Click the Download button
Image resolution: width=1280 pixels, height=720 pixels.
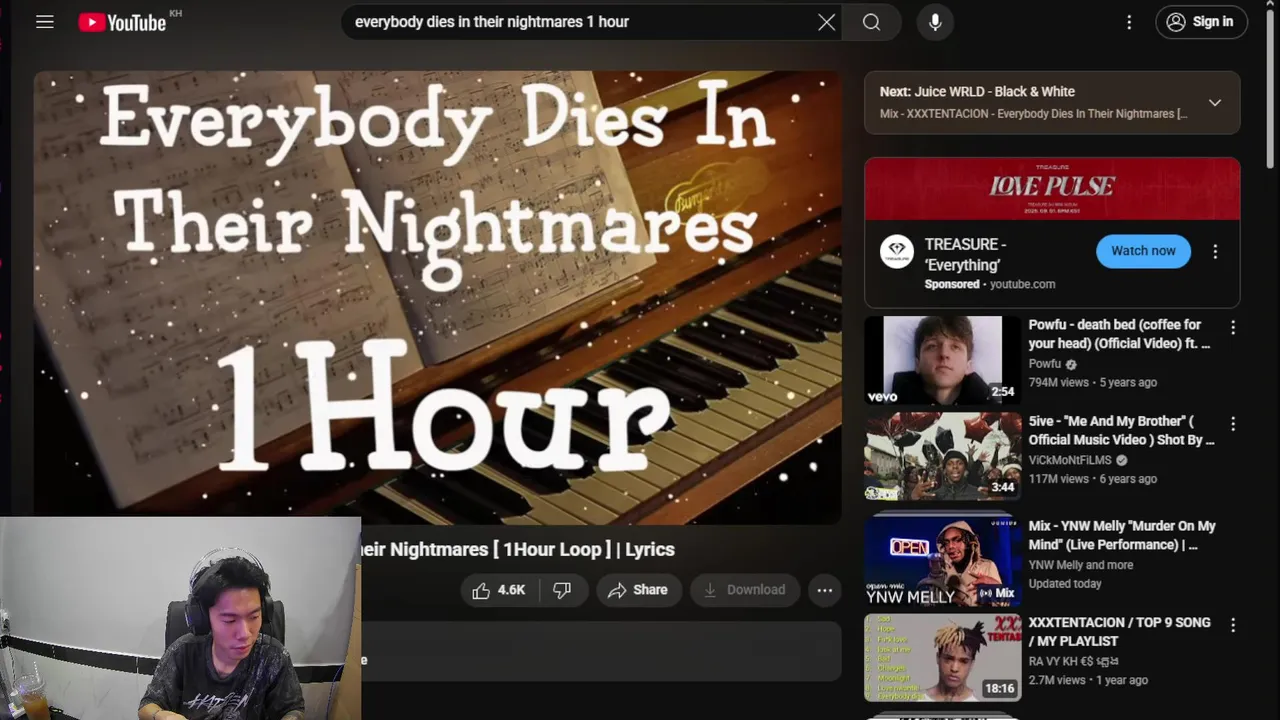(744, 590)
